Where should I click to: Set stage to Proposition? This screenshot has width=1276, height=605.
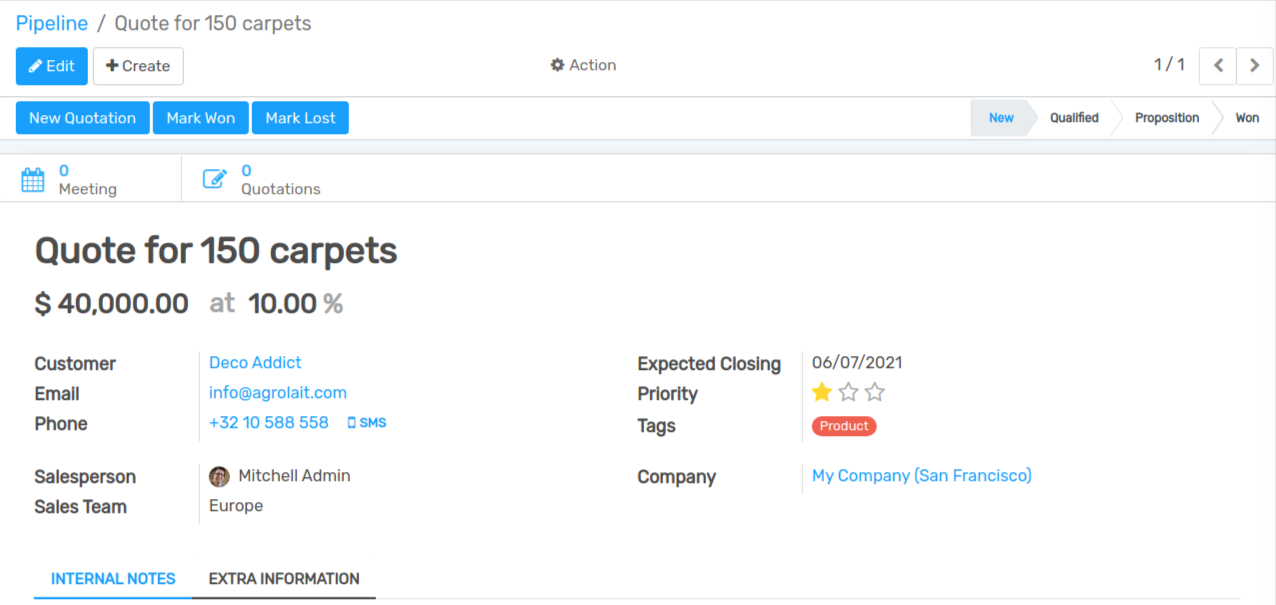(1167, 118)
